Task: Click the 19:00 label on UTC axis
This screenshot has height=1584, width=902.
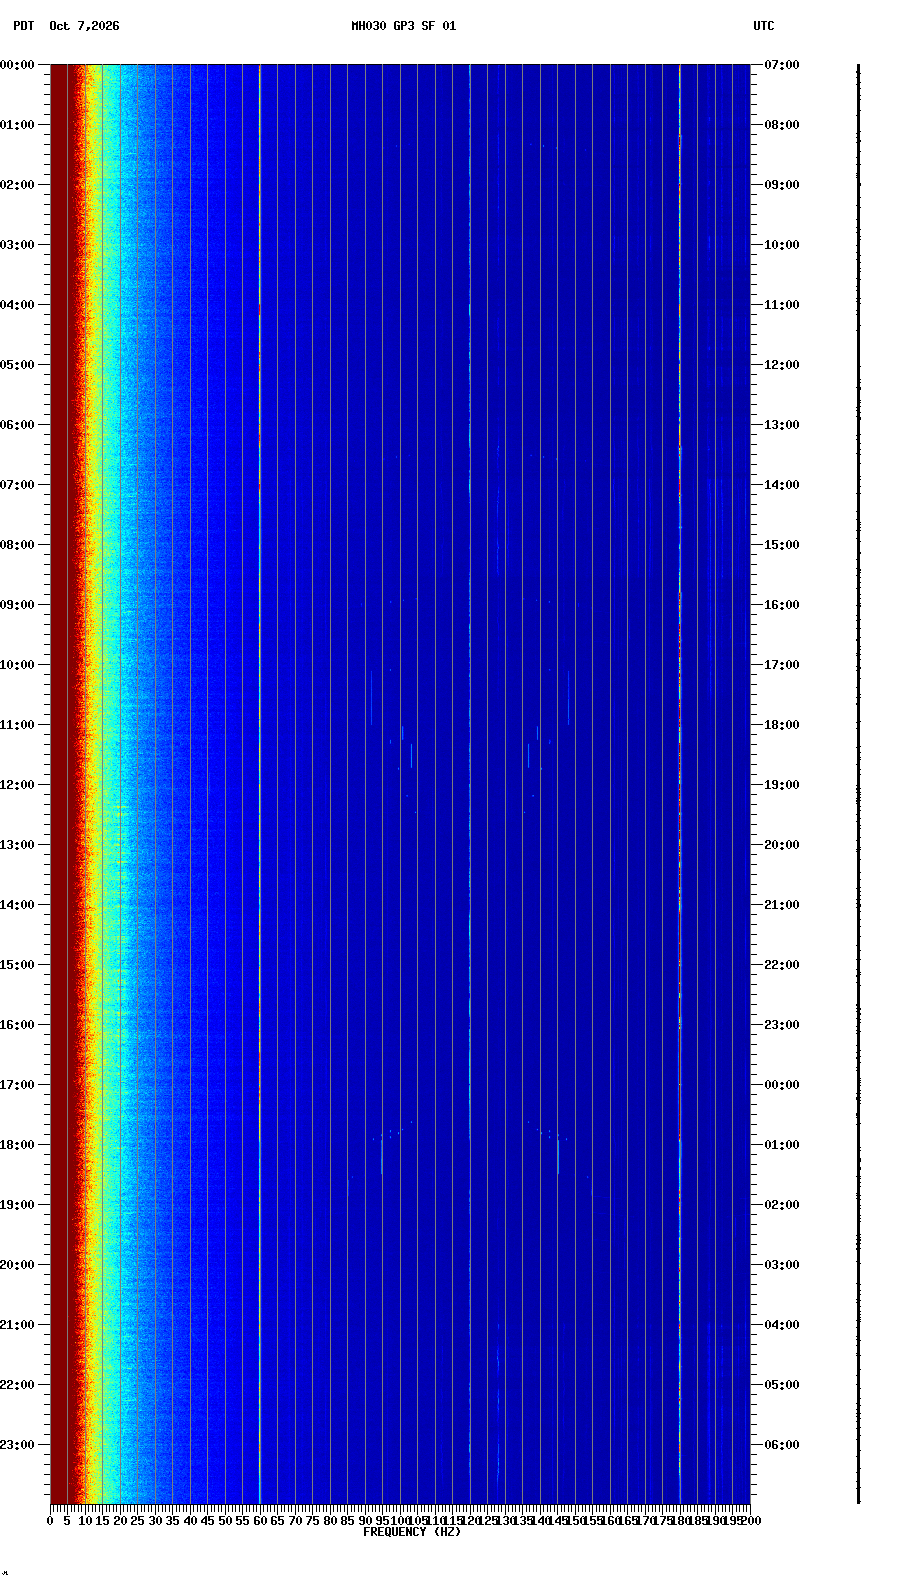Action: 782,785
